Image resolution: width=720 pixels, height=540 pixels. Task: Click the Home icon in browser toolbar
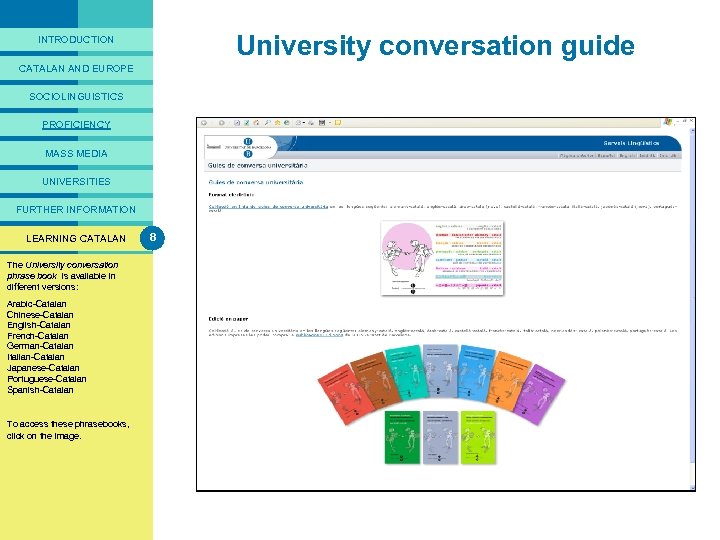pyautogui.click(x=256, y=123)
